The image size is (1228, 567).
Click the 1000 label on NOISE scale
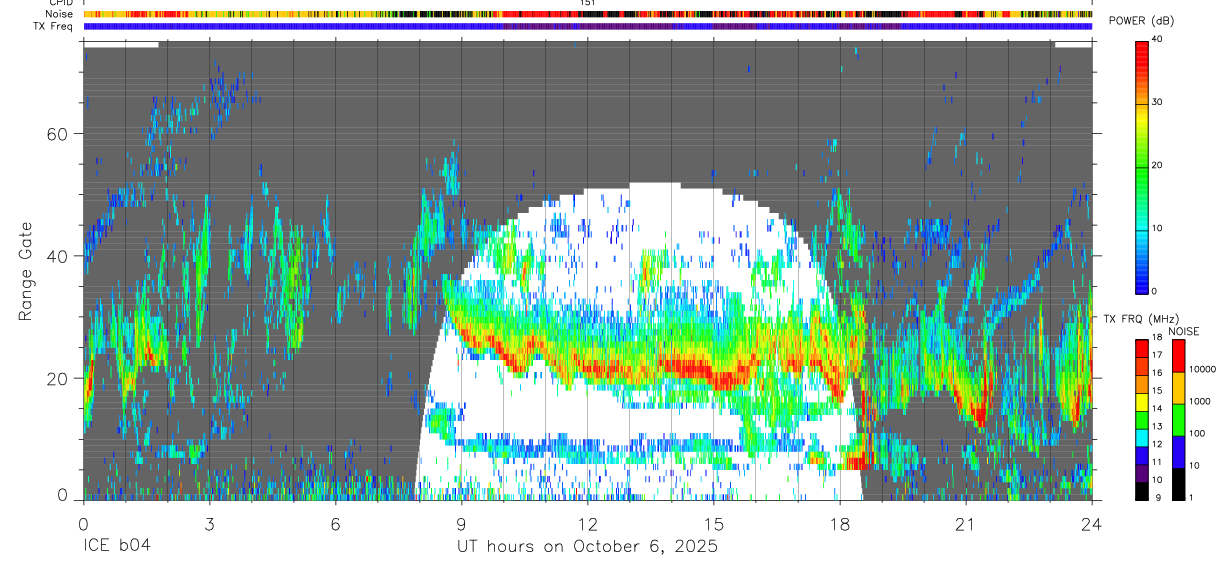[x=1199, y=401]
